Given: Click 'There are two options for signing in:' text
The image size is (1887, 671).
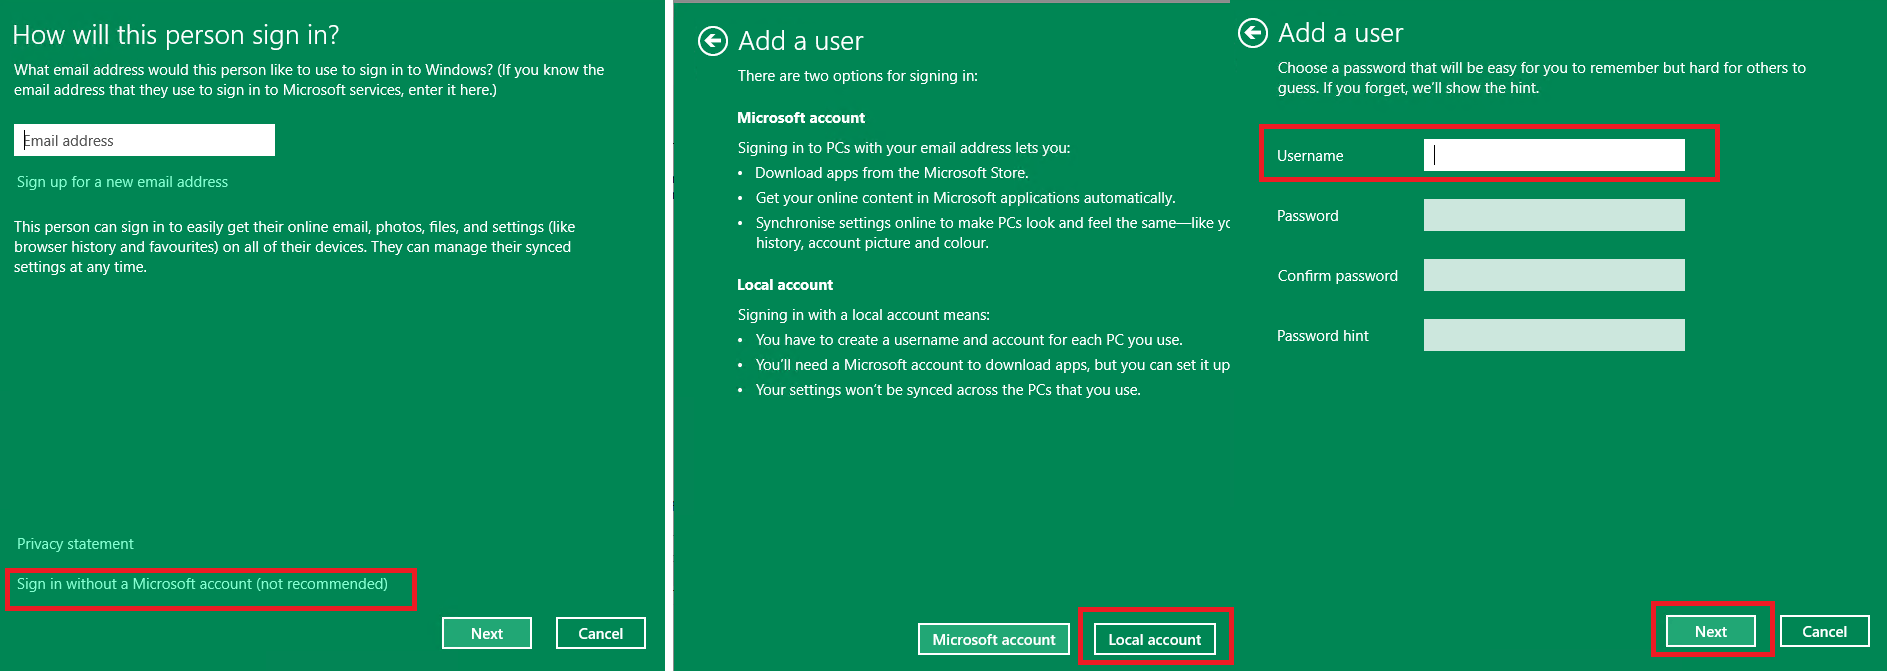Looking at the screenshot, I should [x=858, y=76].
